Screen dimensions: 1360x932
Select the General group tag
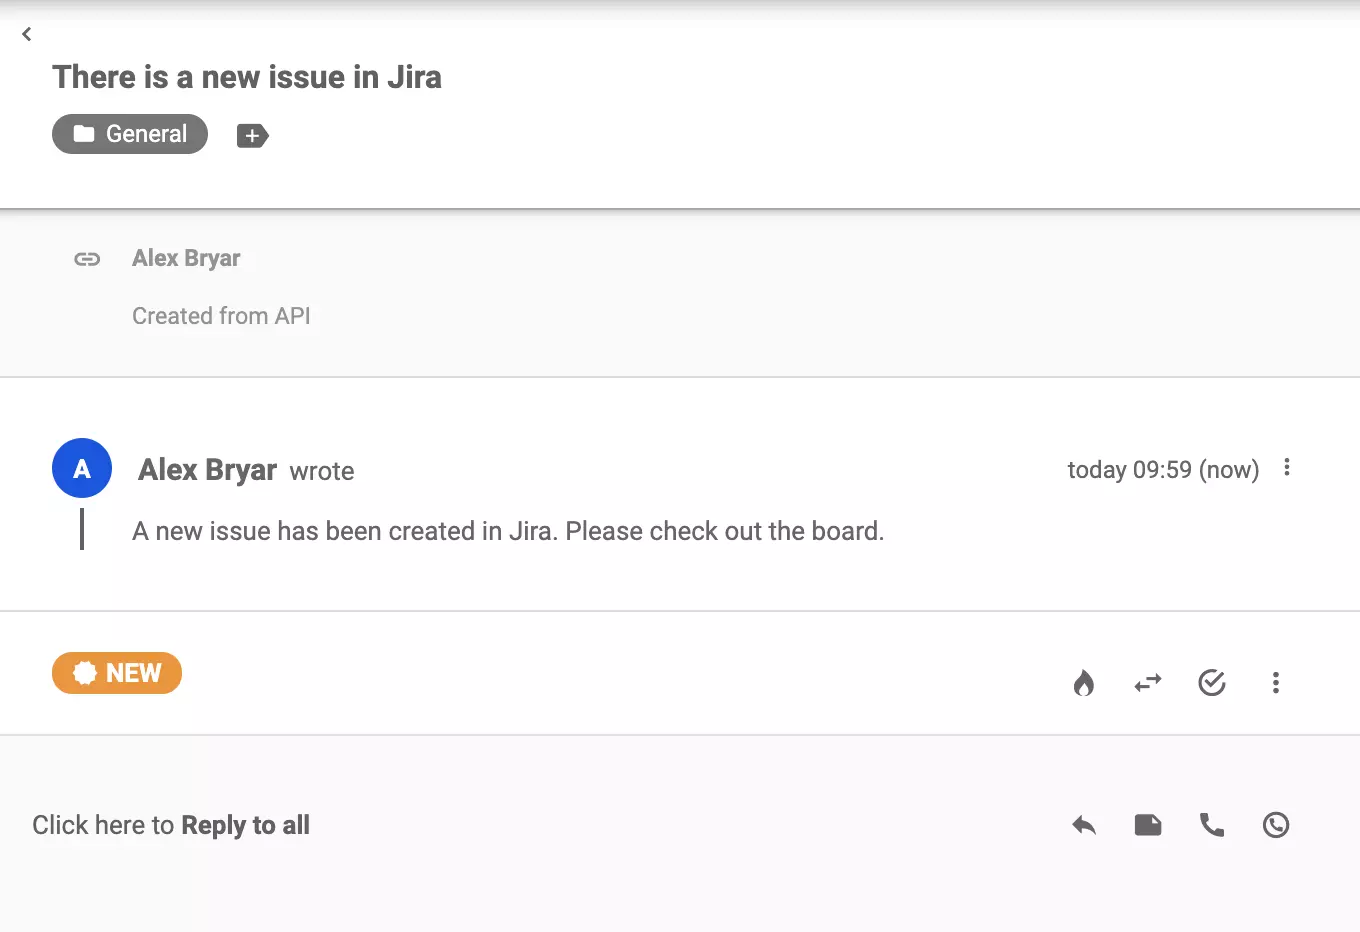click(x=130, y=133)
